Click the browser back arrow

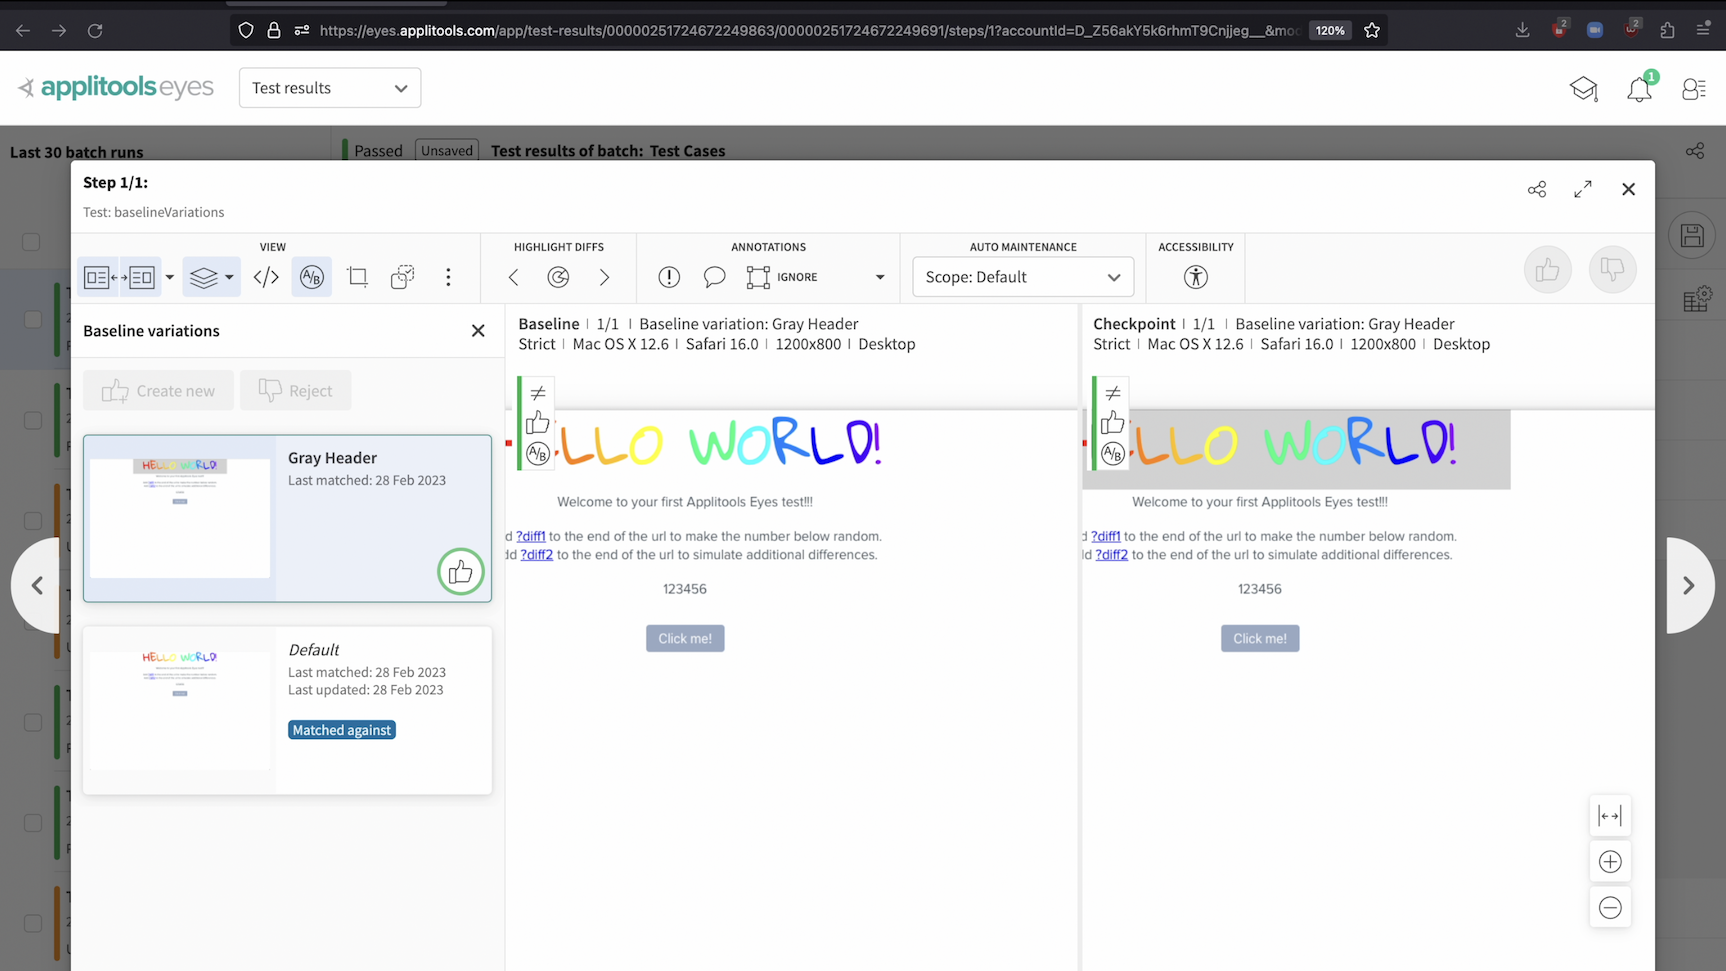[23, 30]
